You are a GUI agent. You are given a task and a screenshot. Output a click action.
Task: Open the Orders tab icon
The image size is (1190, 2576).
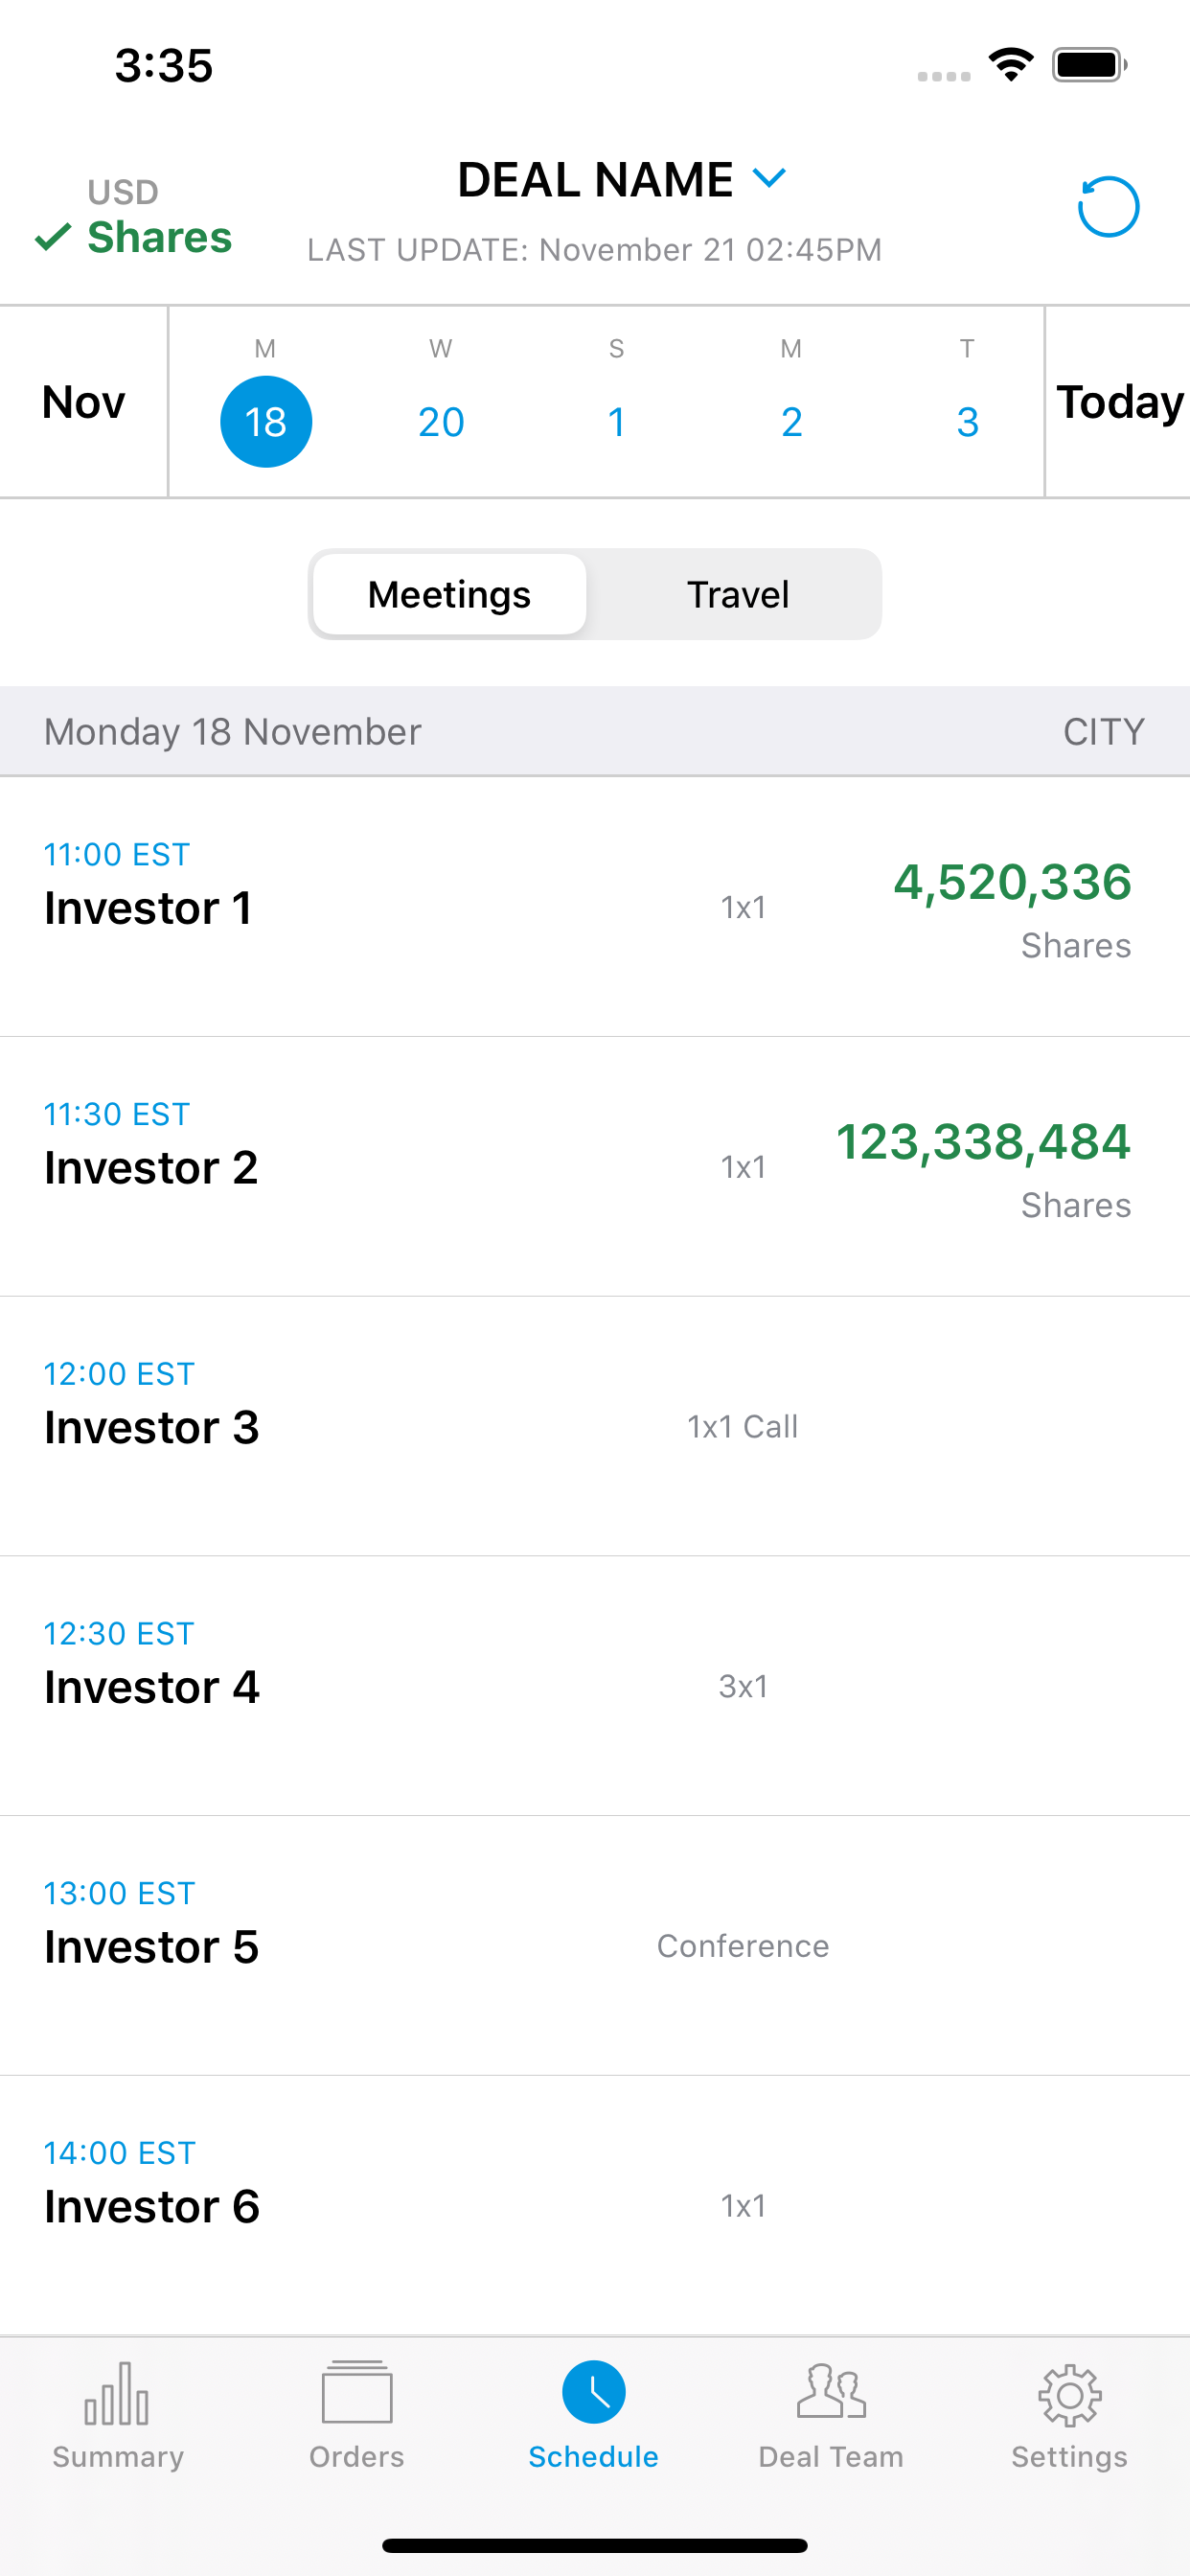(357, 2392)
